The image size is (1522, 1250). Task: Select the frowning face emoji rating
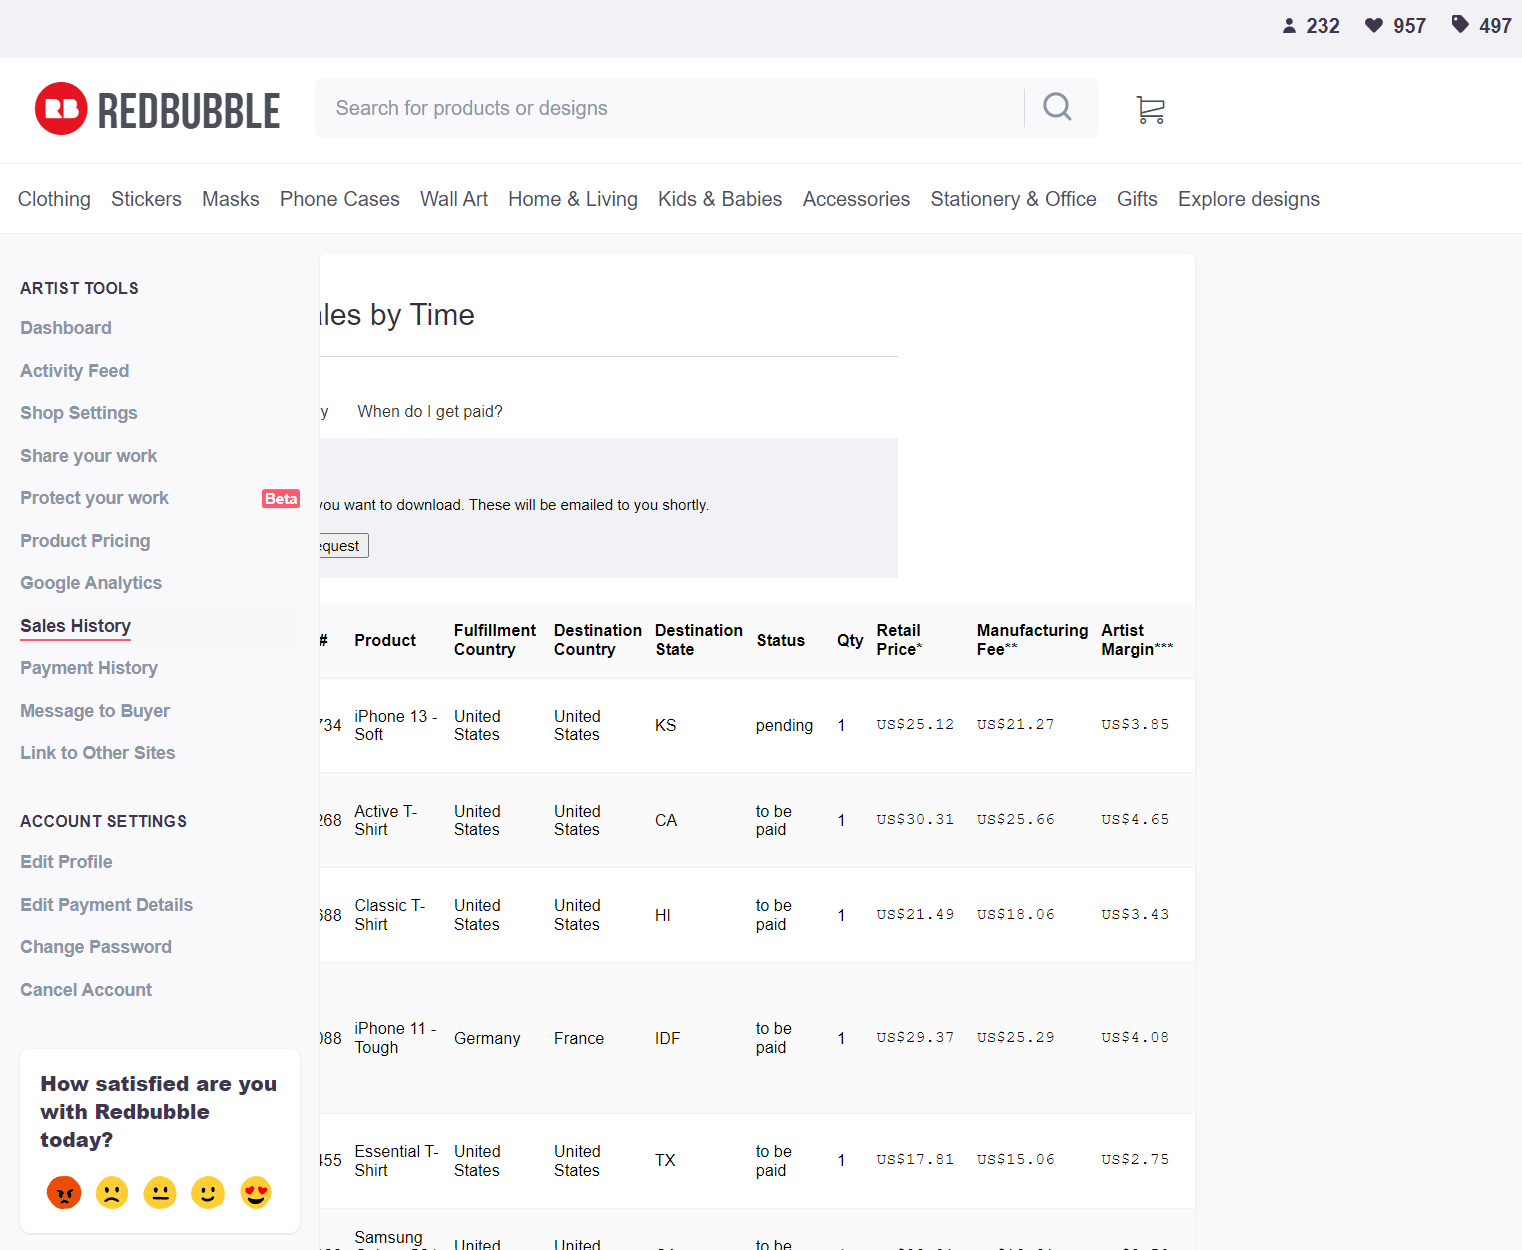(112, 1192)
